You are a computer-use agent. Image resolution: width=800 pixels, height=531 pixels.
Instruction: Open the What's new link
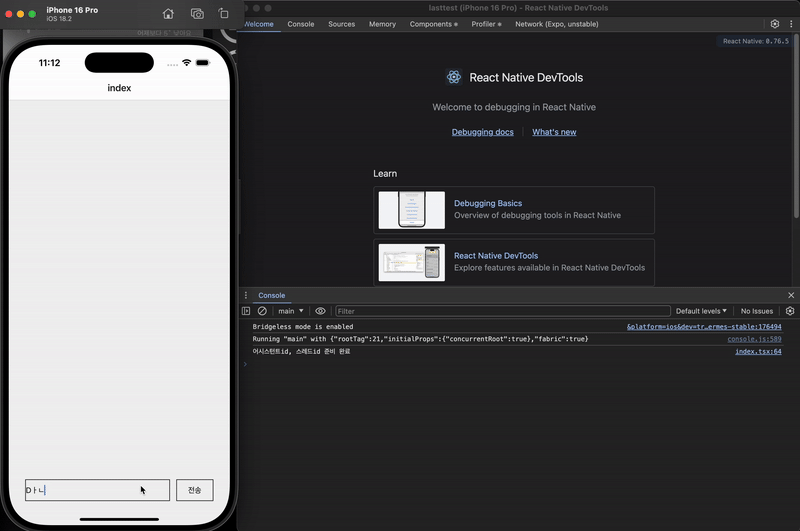point(554,132)
